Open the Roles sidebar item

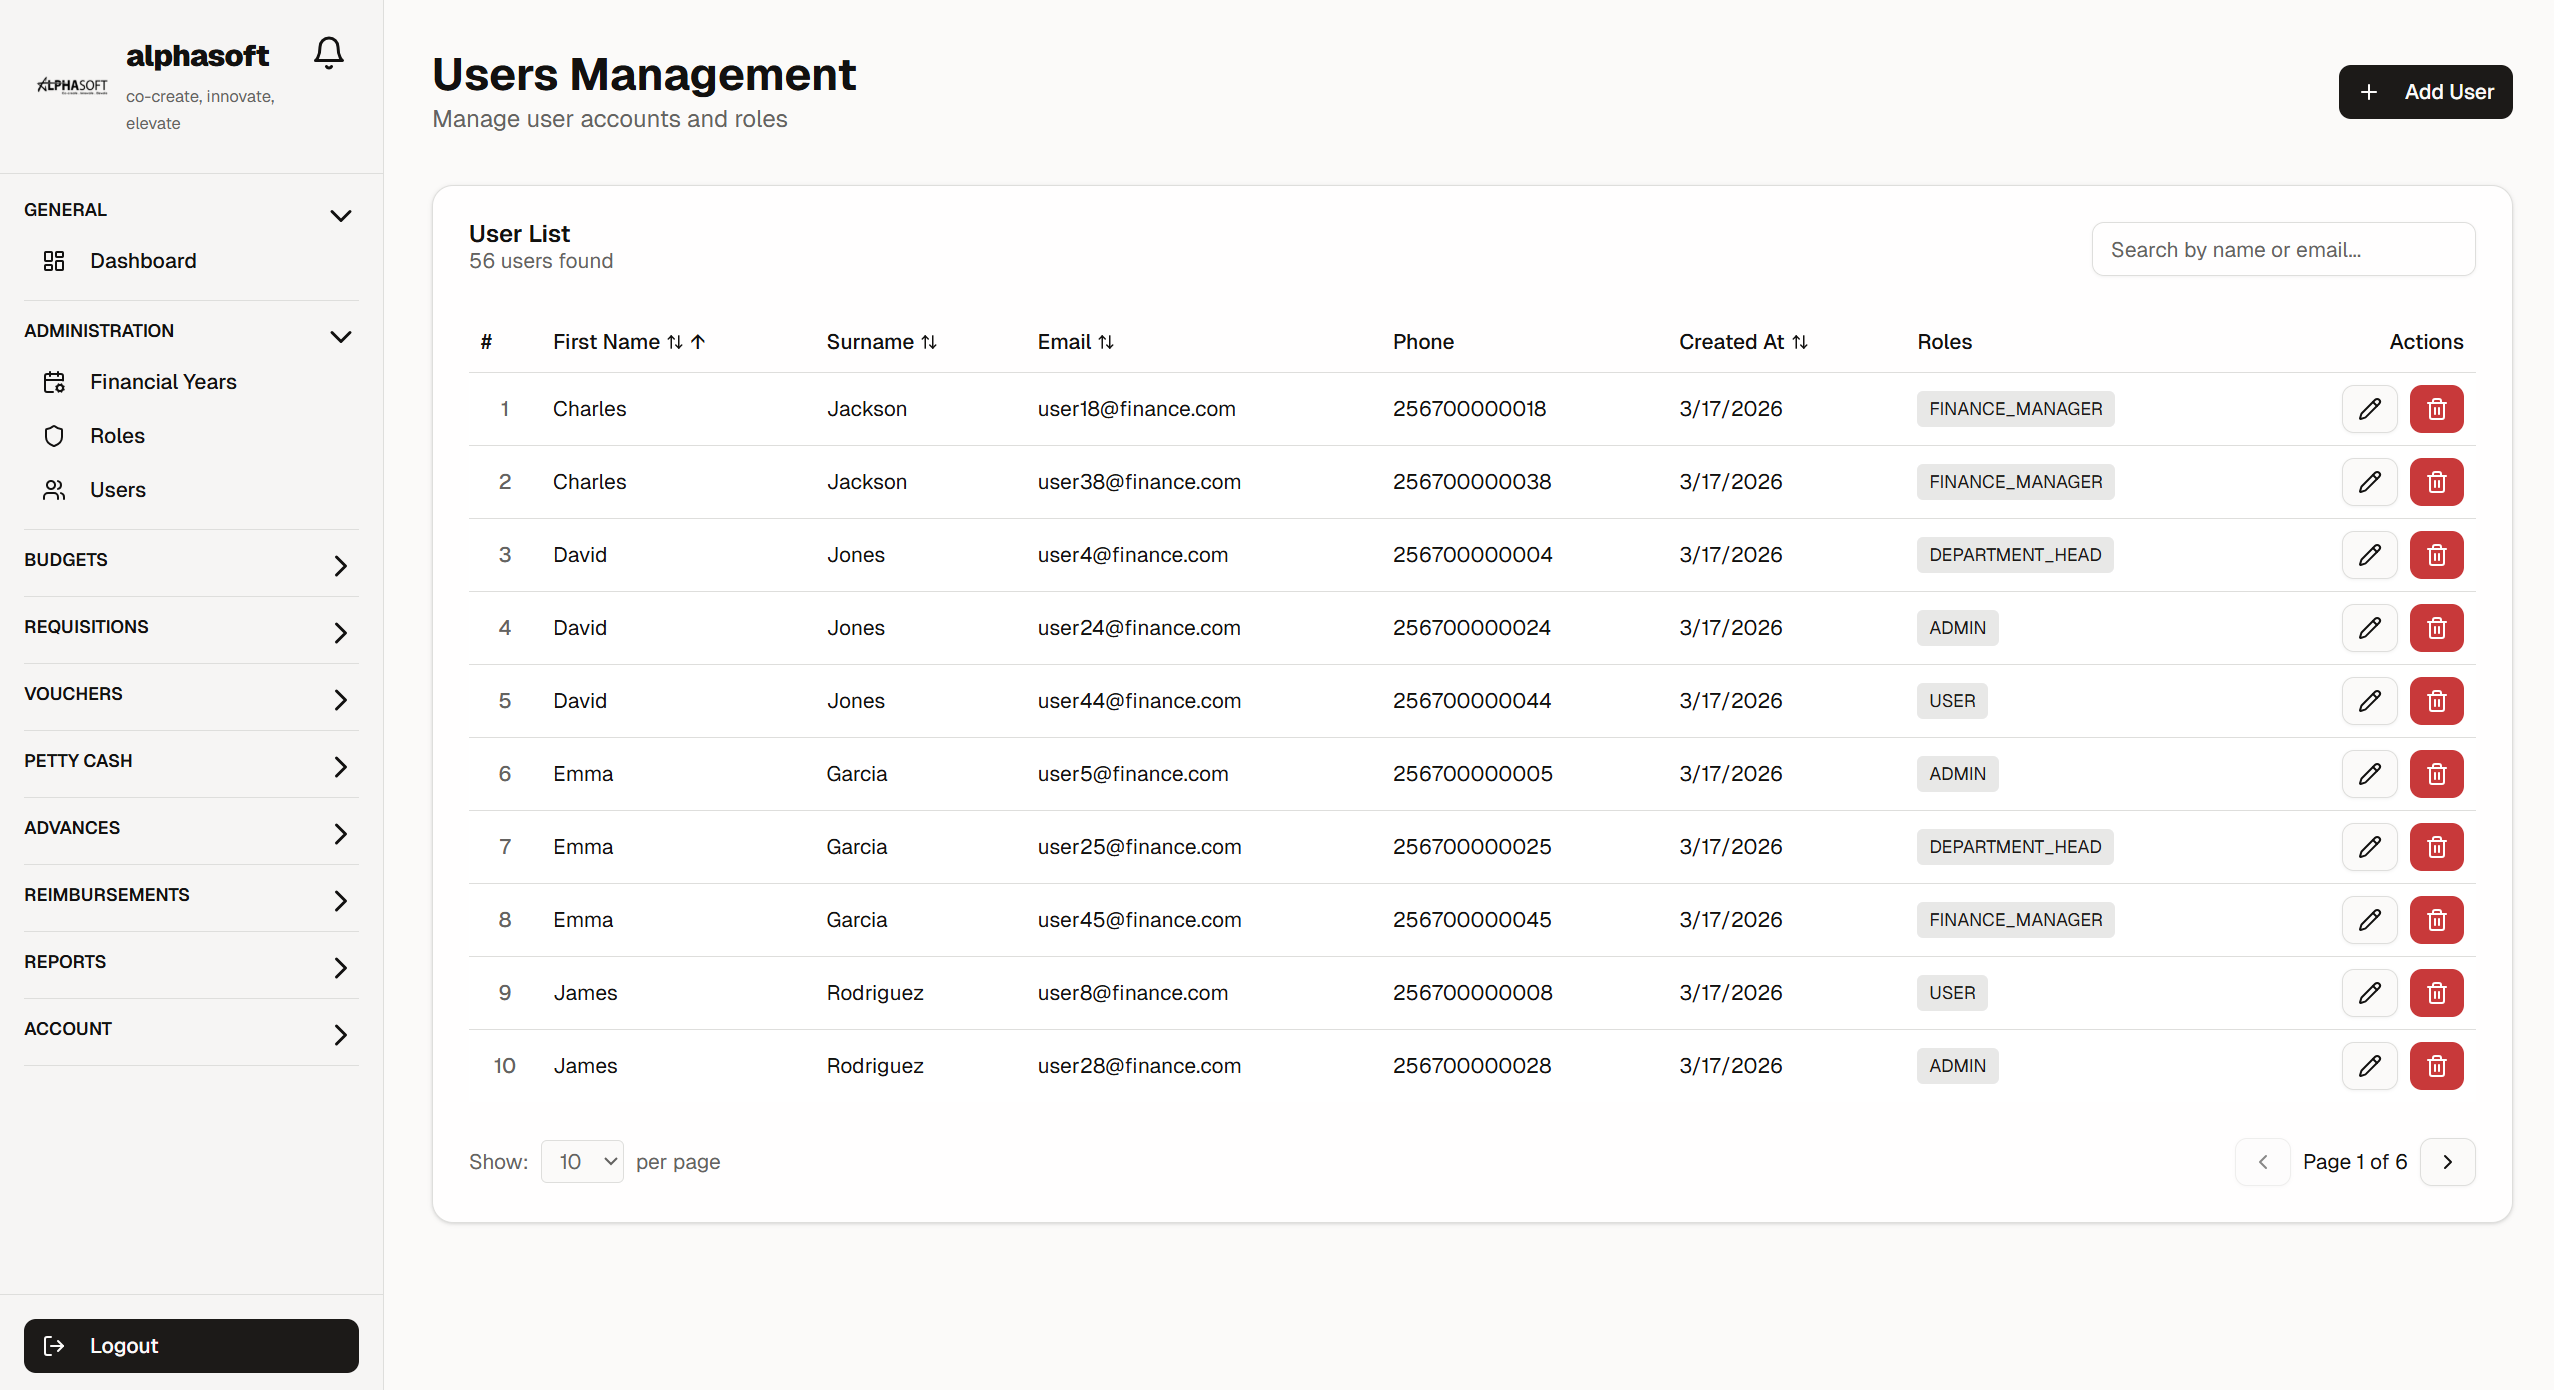click(x=117, y=436)
